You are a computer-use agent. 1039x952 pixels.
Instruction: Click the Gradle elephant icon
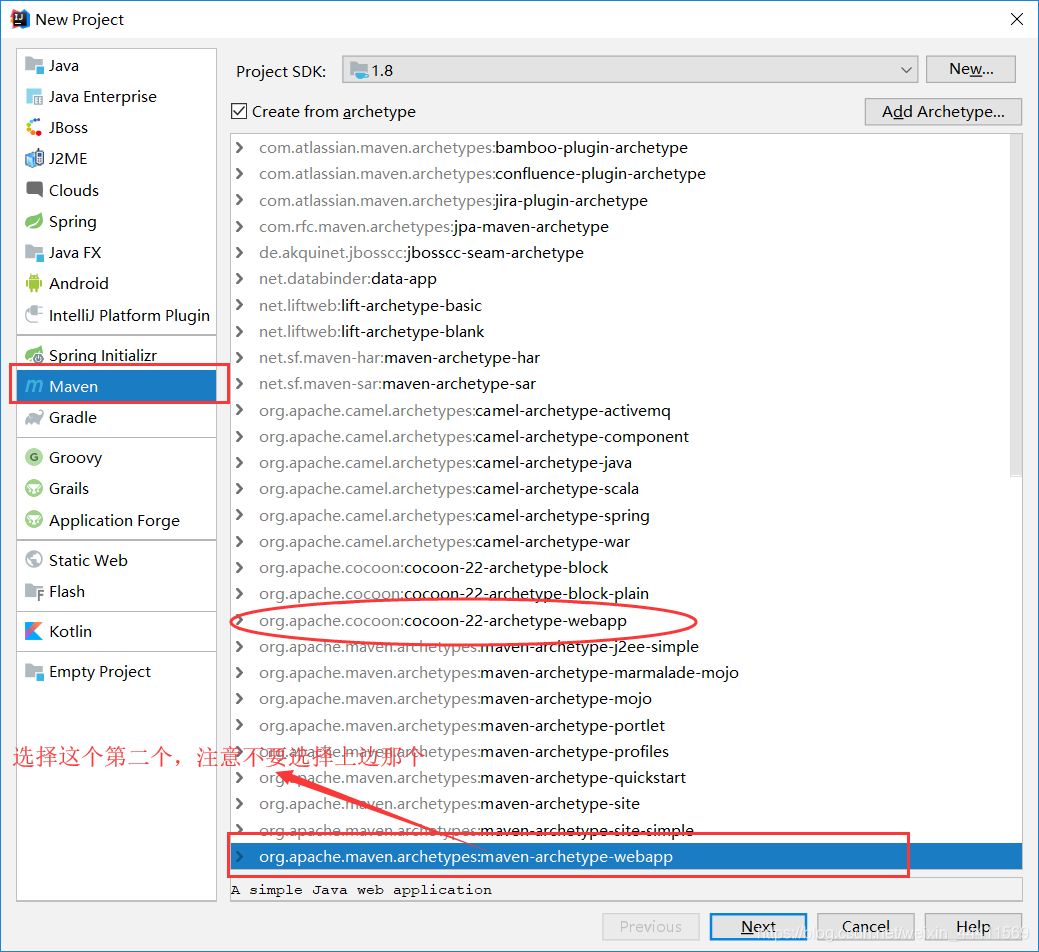34,417
